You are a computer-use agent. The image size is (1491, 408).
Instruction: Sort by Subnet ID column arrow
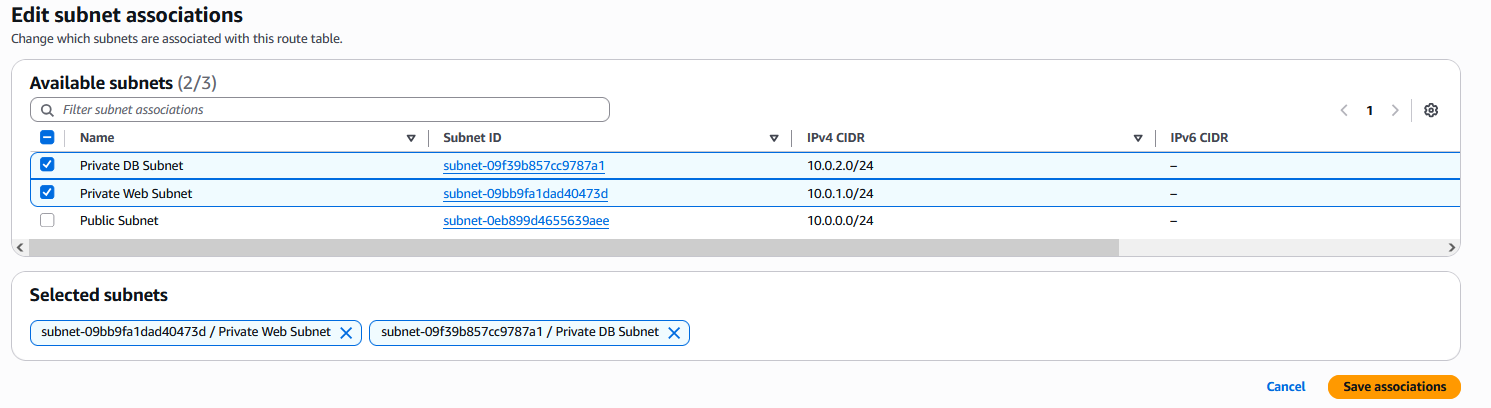click(x=774, y=138)
